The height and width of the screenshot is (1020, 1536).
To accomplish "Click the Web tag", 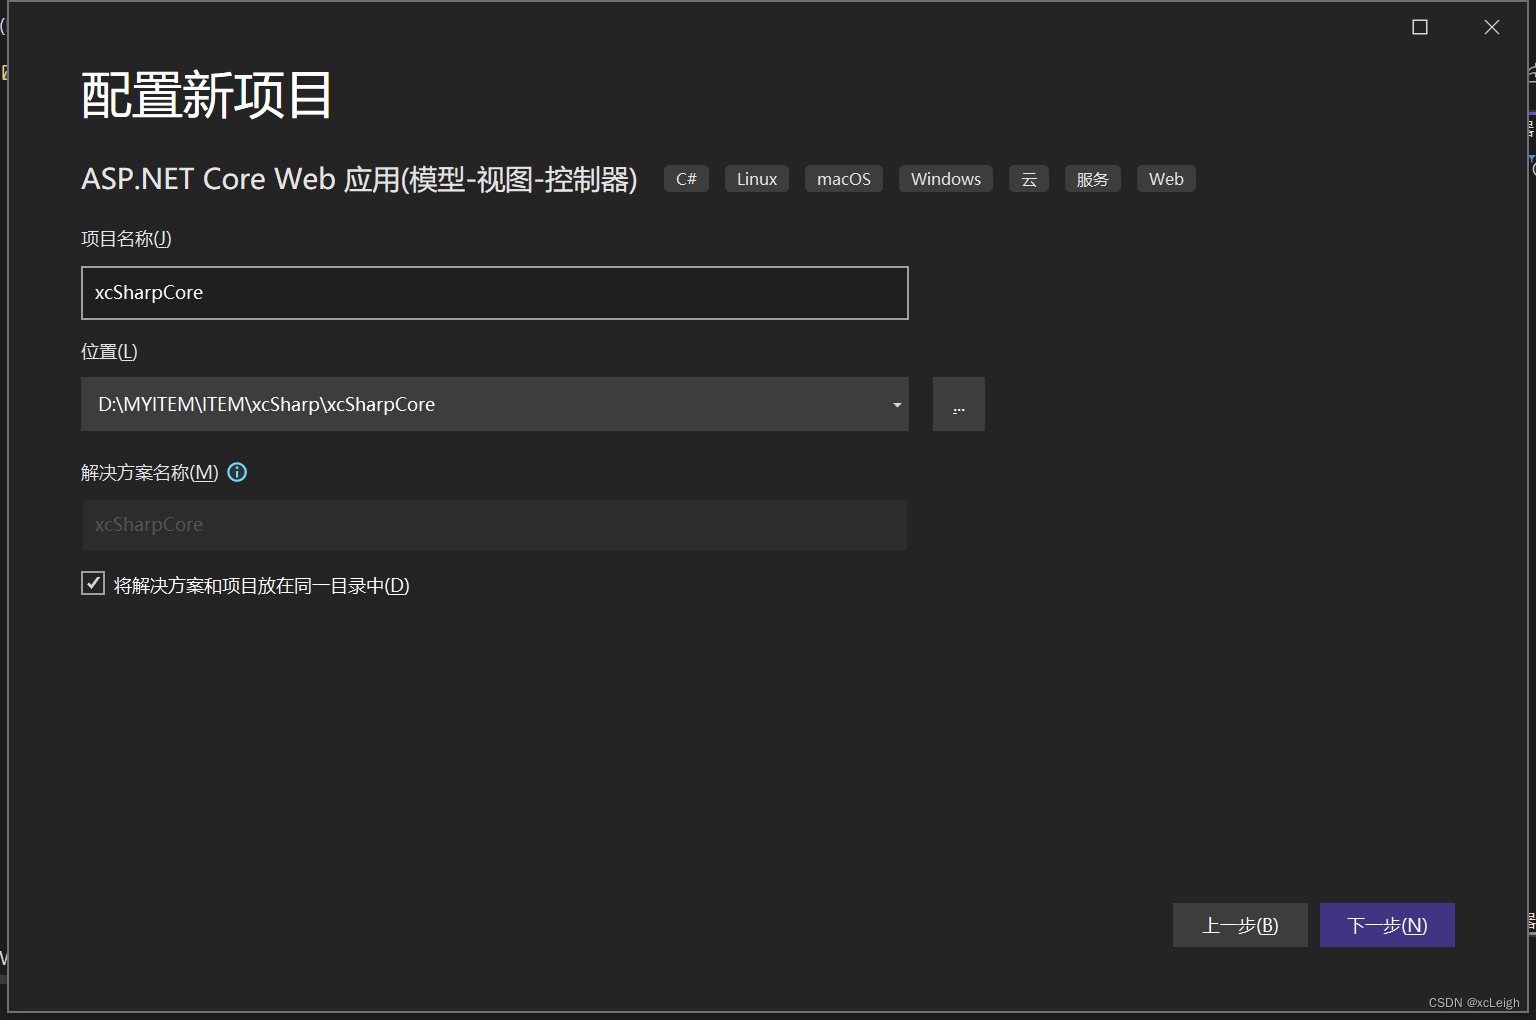I will [1166, 179].
